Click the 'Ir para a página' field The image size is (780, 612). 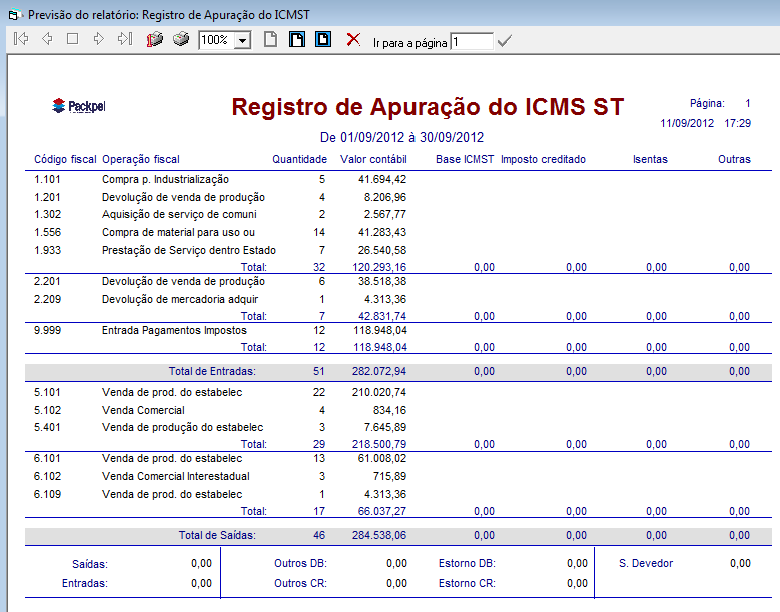point(471,42)
